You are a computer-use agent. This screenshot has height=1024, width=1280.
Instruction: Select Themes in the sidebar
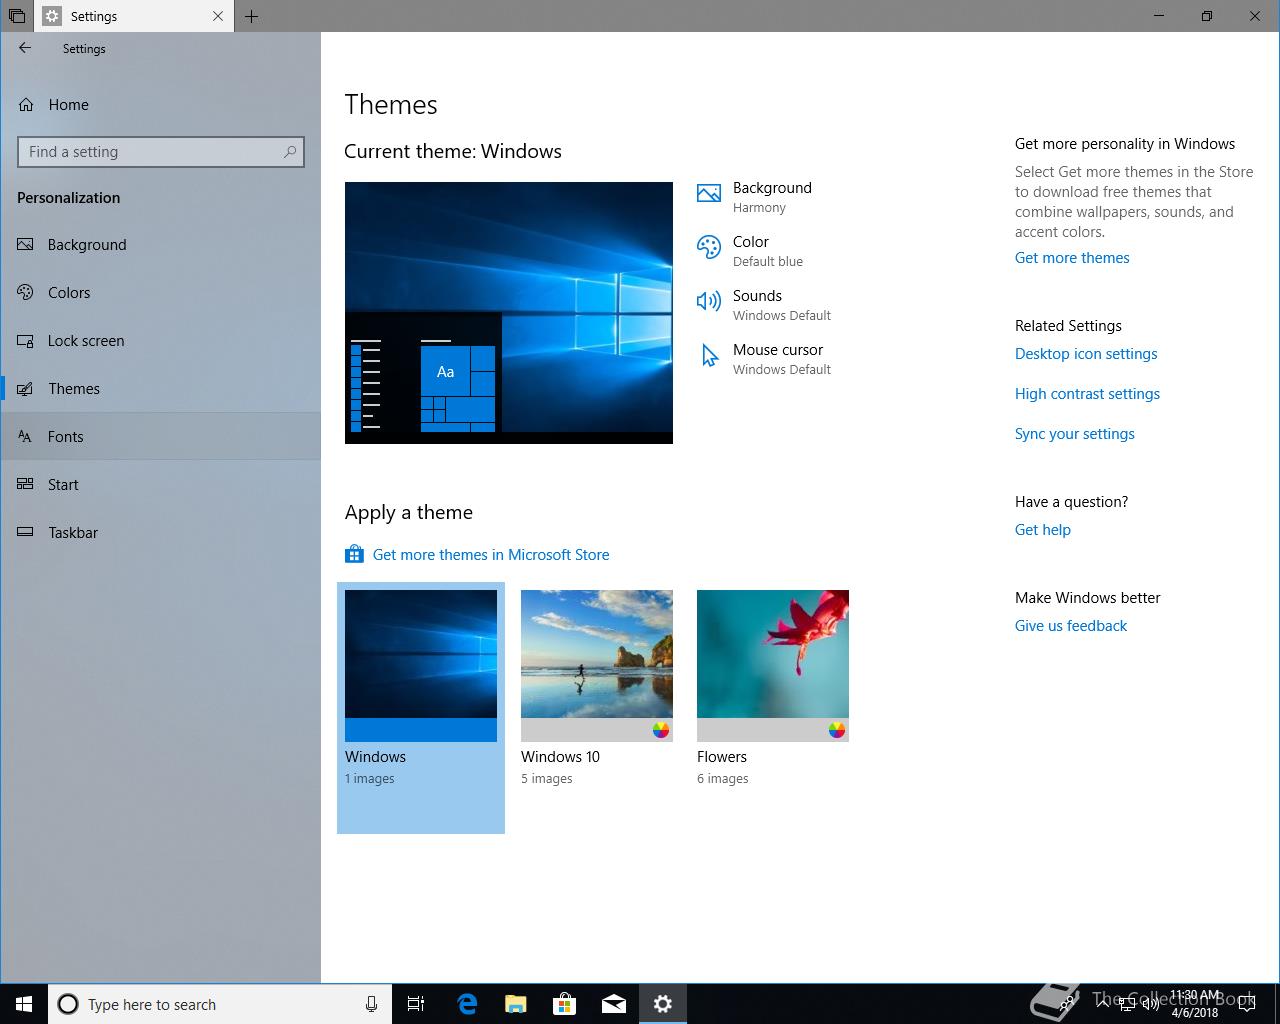click(160, 389)
